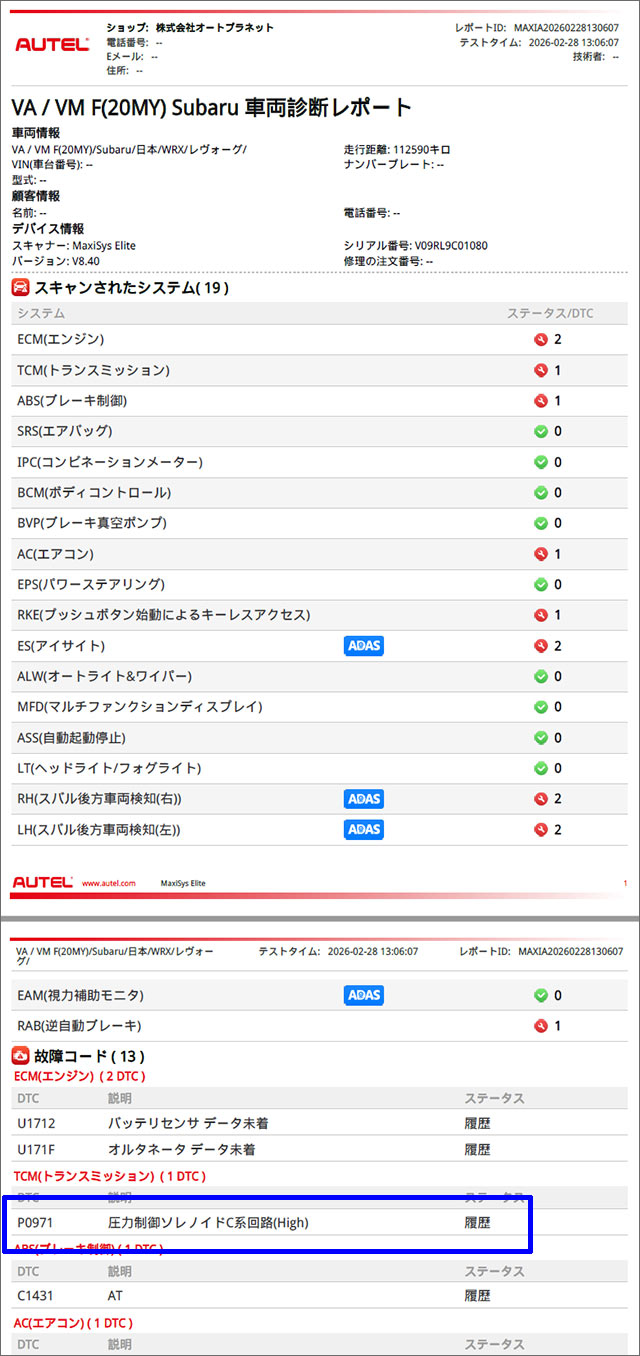Click the 車両情報 section heading
The image size is (640, 1356).
pyautogui.click(x=36, y=133)
